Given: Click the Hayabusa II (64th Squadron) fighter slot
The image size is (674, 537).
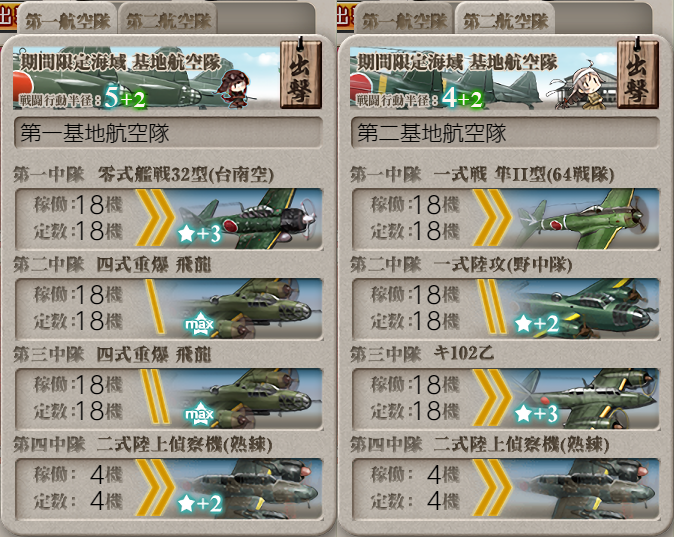Looking at the screenshot, I should [506, 219].
